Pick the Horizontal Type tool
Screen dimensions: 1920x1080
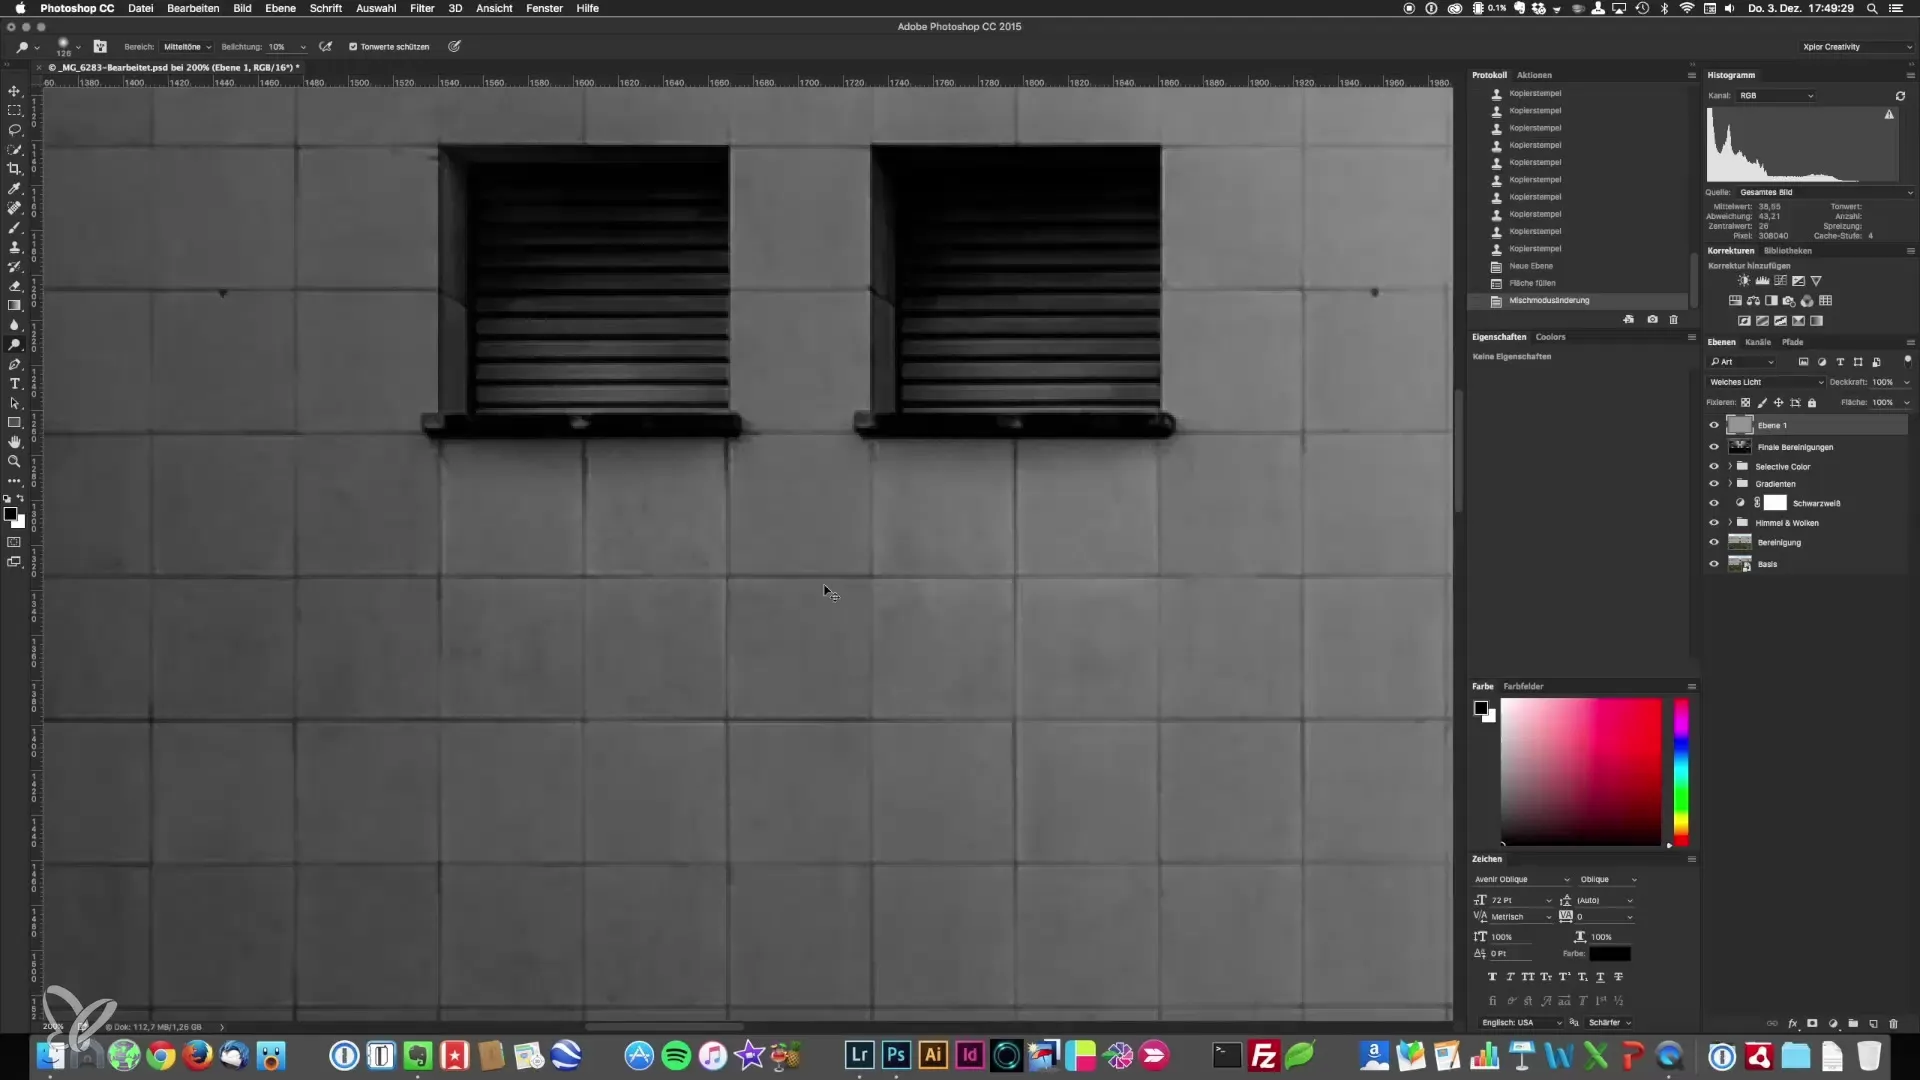[x=14, y=384]
